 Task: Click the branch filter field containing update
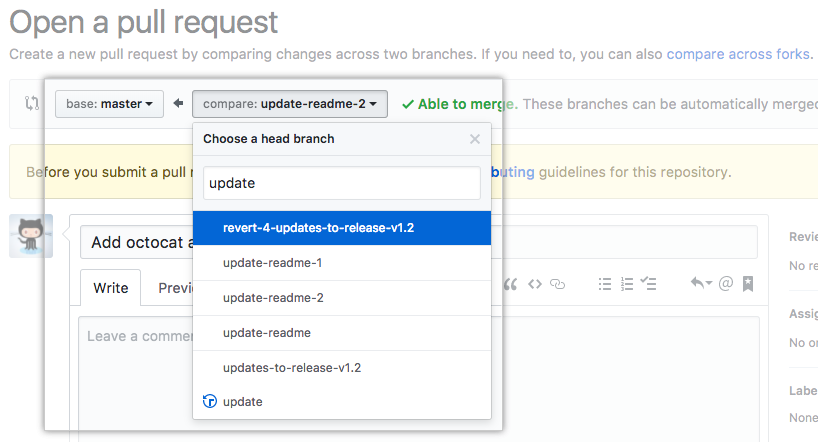pos(342,183)
